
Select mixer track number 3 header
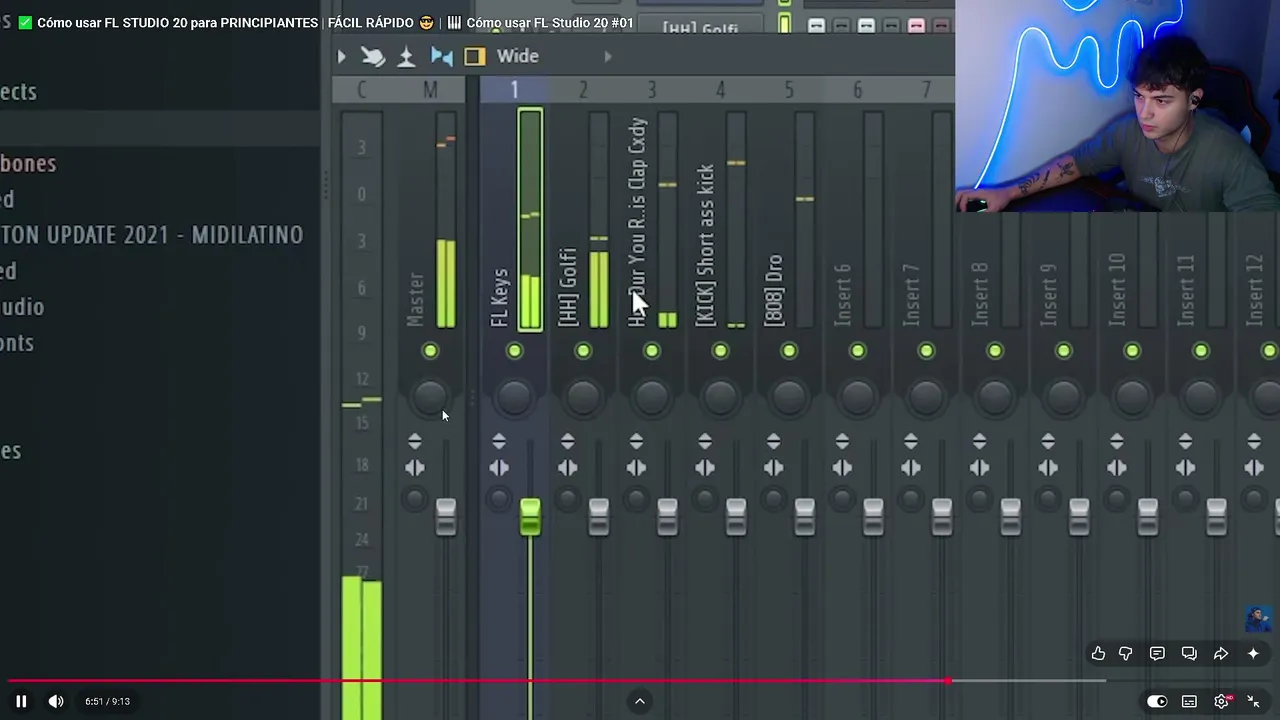point(651,90)
